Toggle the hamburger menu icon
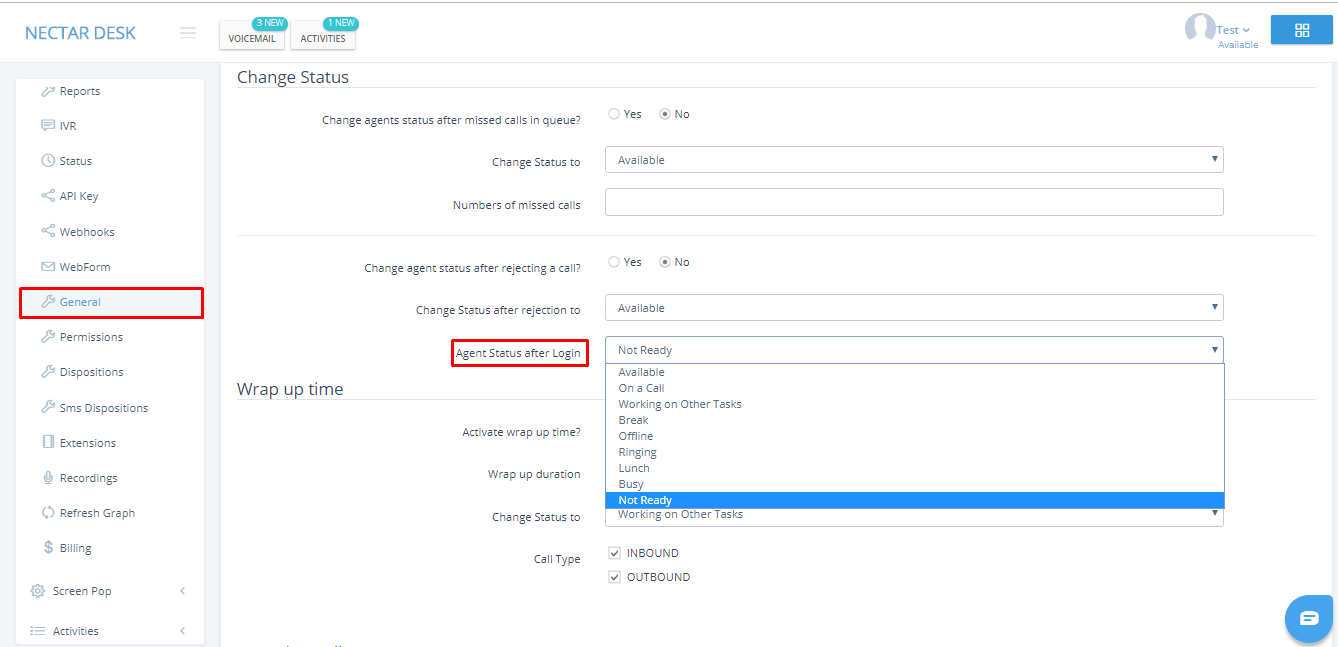This screenshot has width=1338, height=647. coord(188,32)
